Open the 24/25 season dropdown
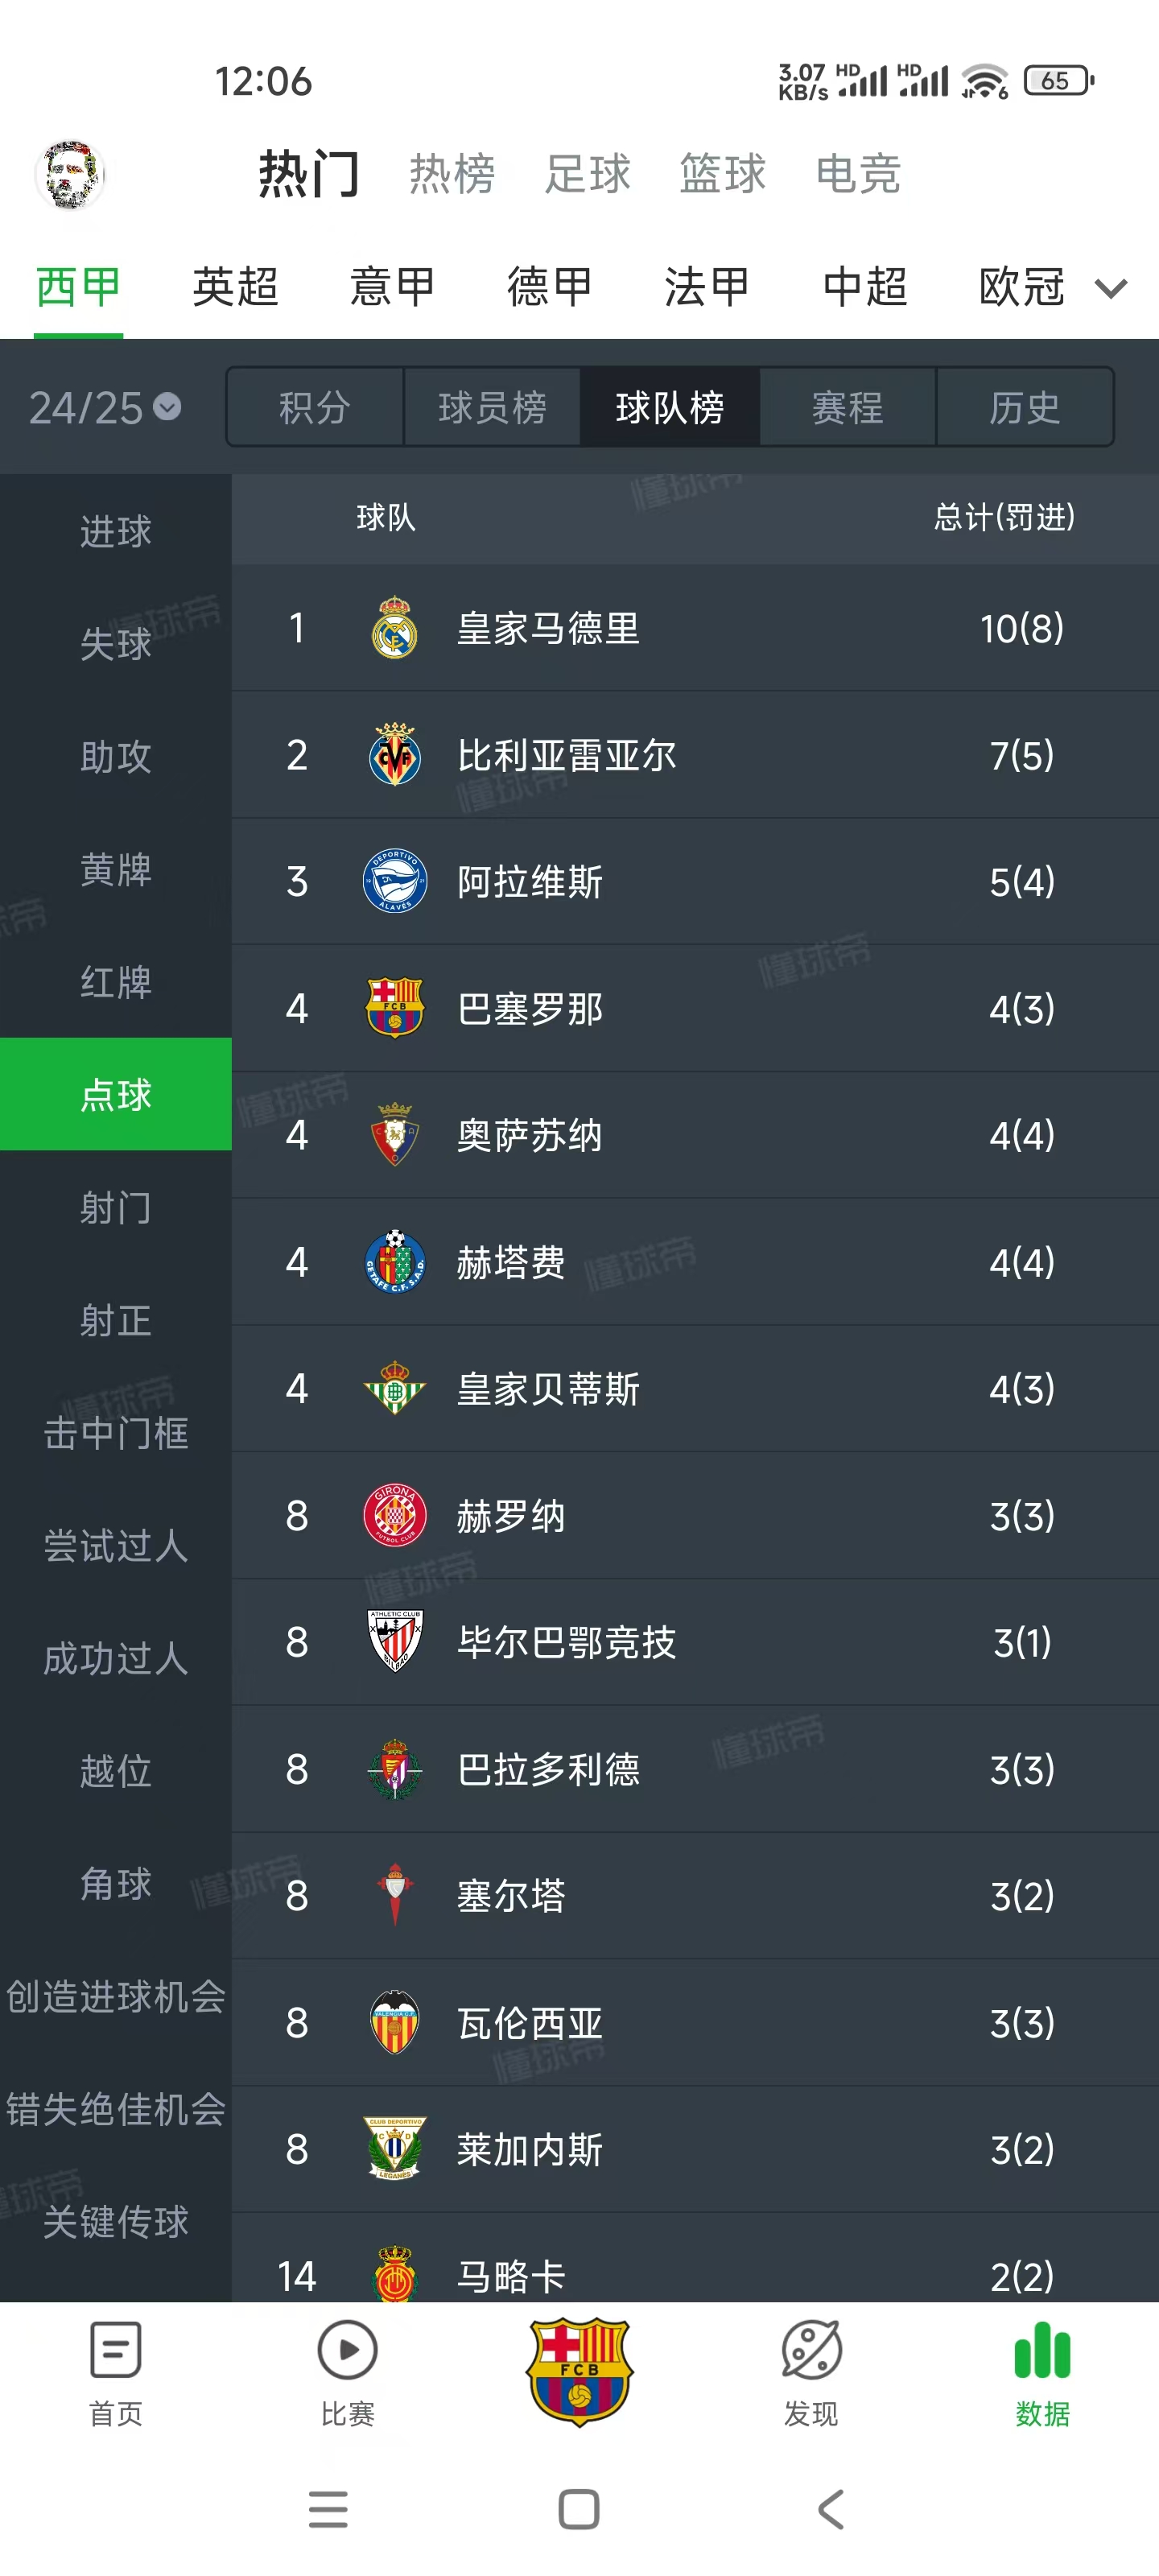The height and width of the screenshot is (2576, 1159). (104, 407)
